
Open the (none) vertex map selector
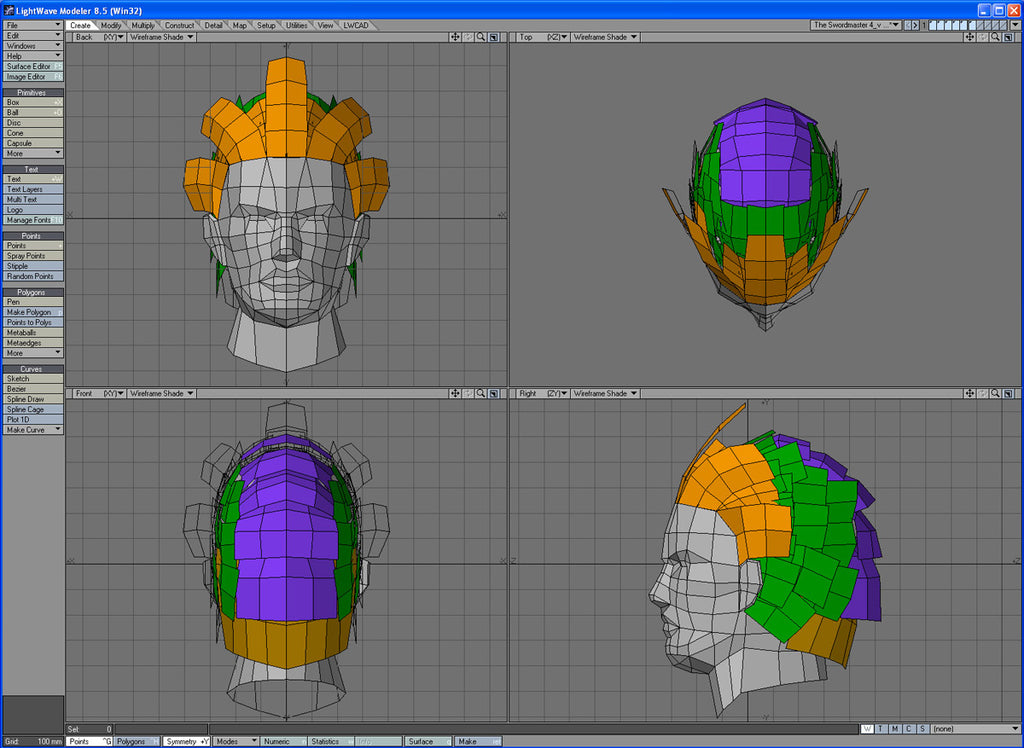(x=975, y=729)
